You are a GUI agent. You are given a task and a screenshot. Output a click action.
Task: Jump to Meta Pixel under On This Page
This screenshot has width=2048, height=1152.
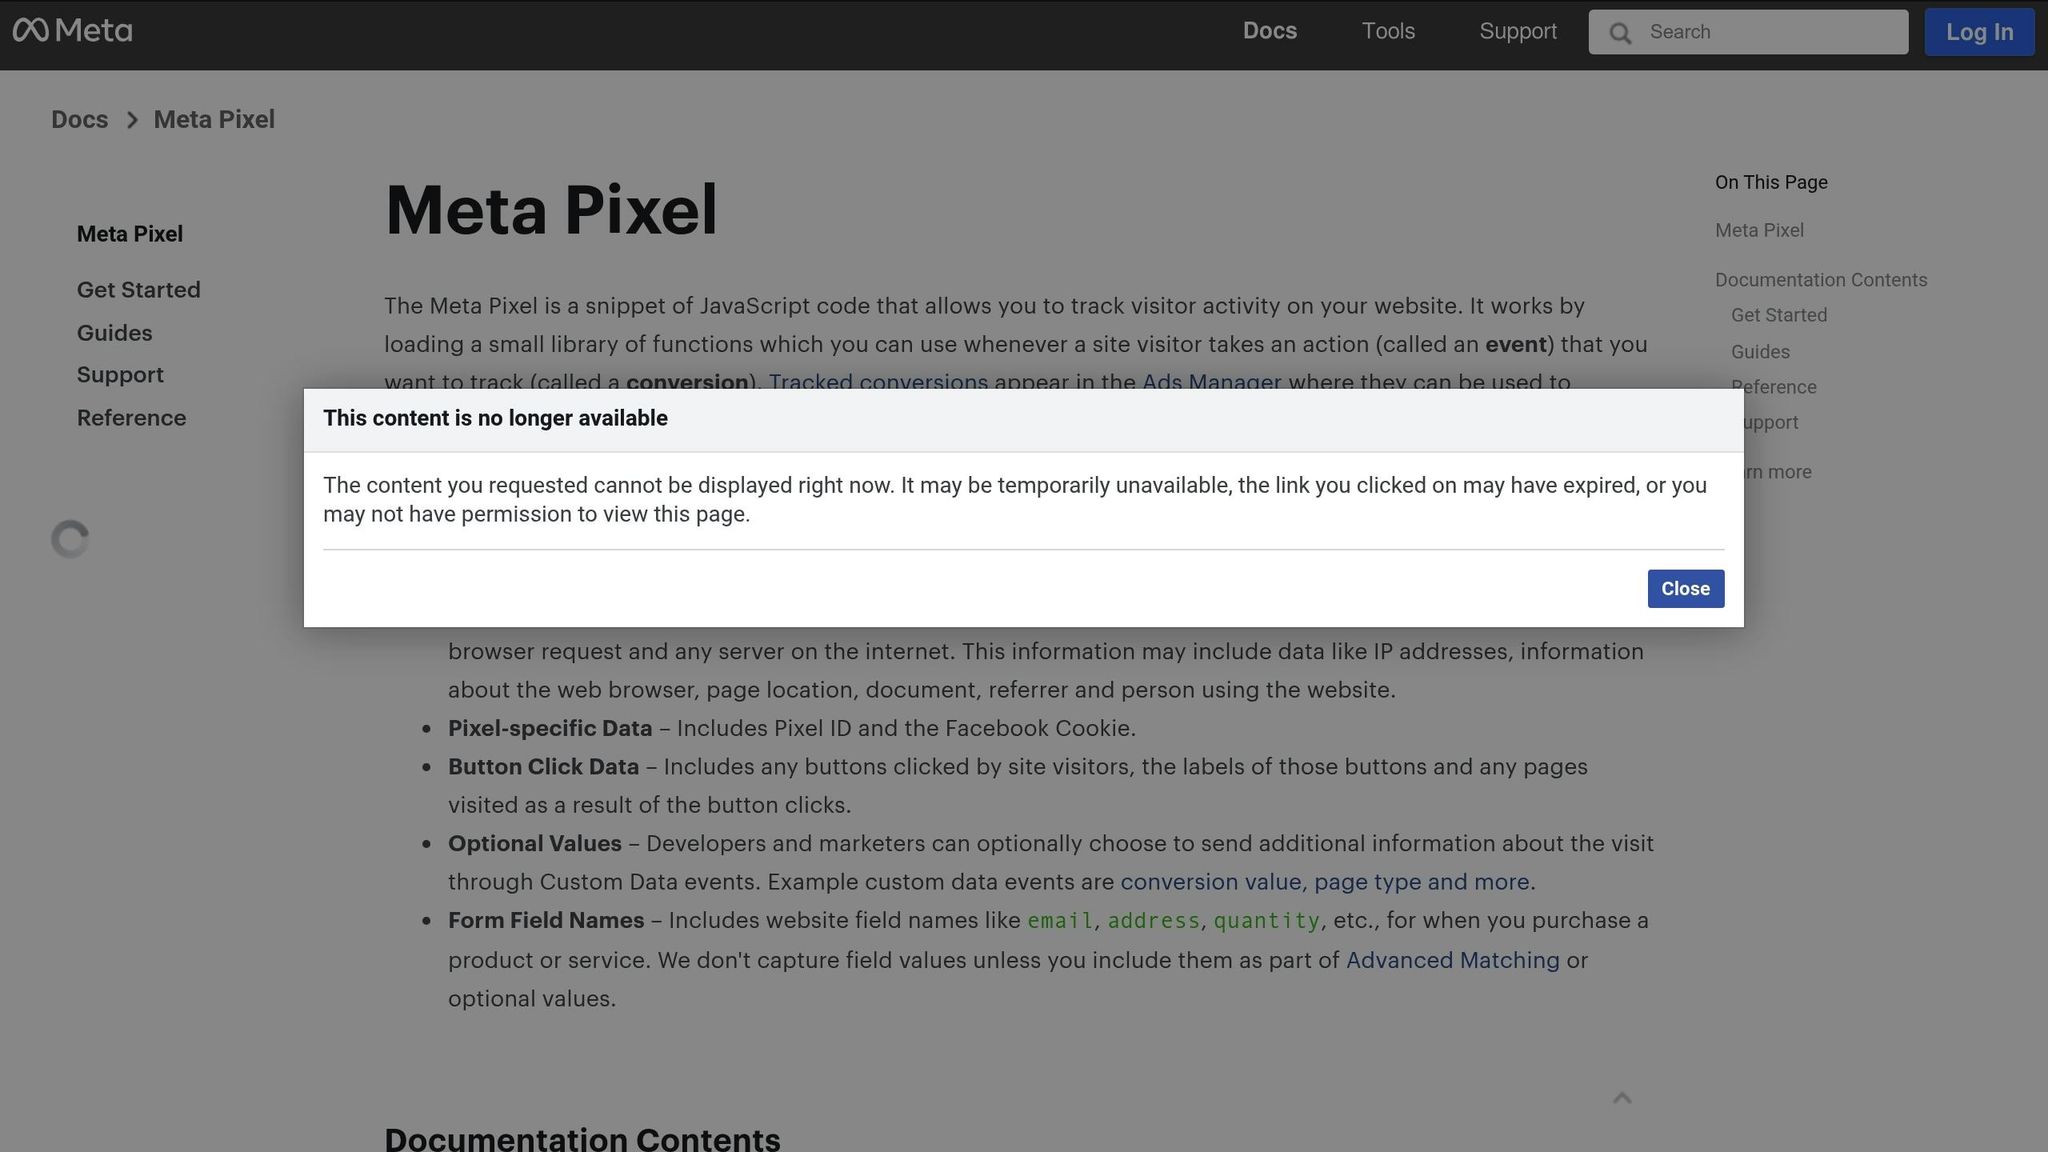pos(1758,230)
